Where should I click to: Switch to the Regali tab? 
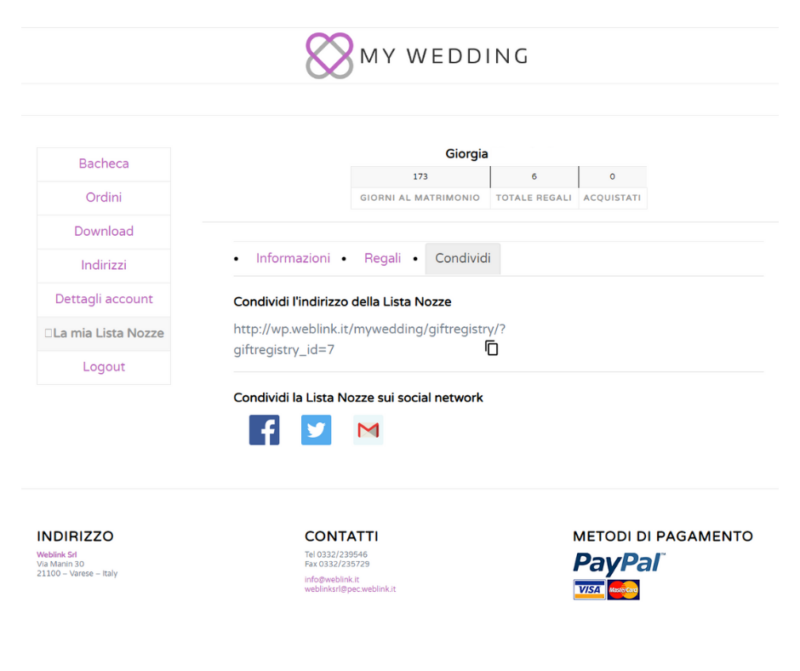382,258
